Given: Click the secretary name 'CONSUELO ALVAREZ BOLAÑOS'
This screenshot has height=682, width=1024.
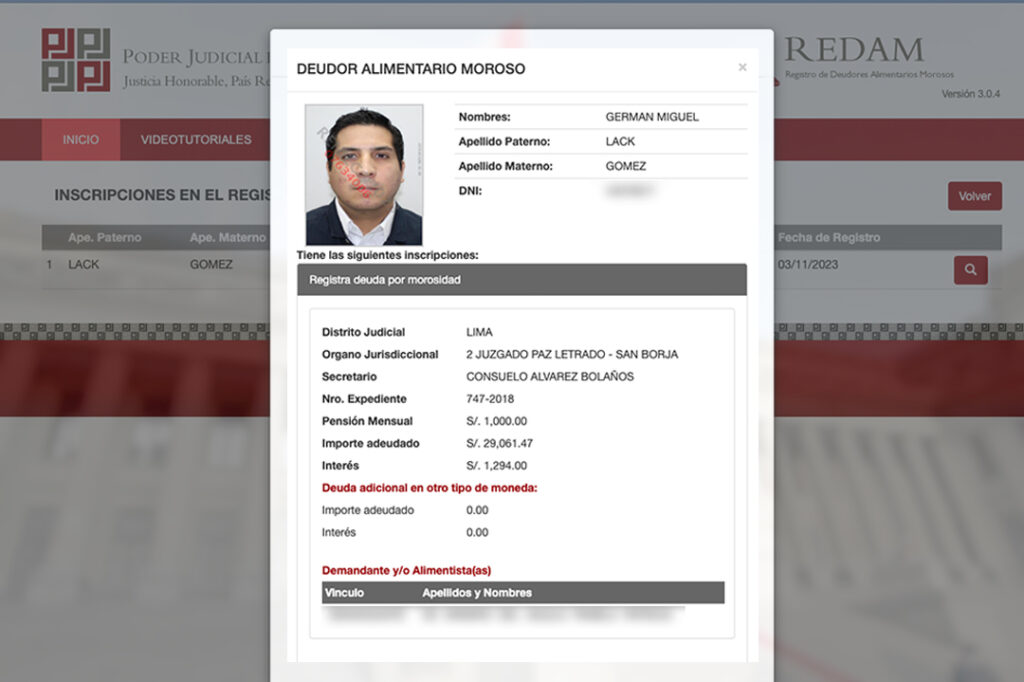Looking at the screenshot, I should pos(550,377).
